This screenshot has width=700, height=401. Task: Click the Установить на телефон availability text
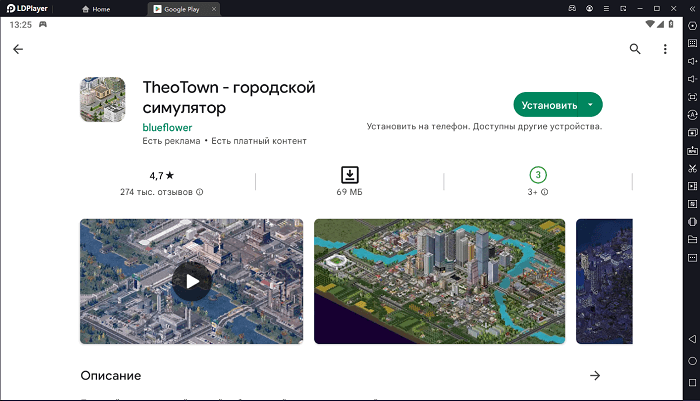pos(484,126)
